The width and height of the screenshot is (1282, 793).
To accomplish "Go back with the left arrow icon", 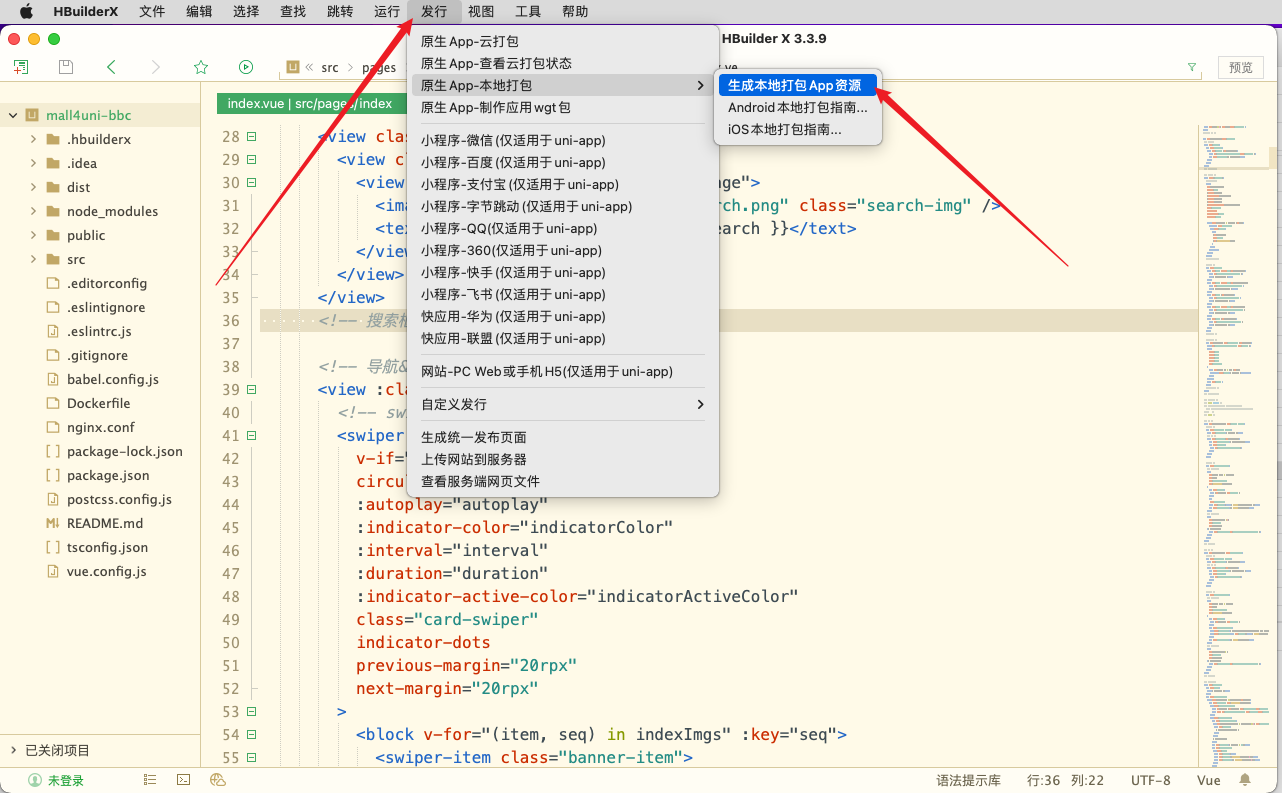I will pyautogui.click(x=111, y=67).
